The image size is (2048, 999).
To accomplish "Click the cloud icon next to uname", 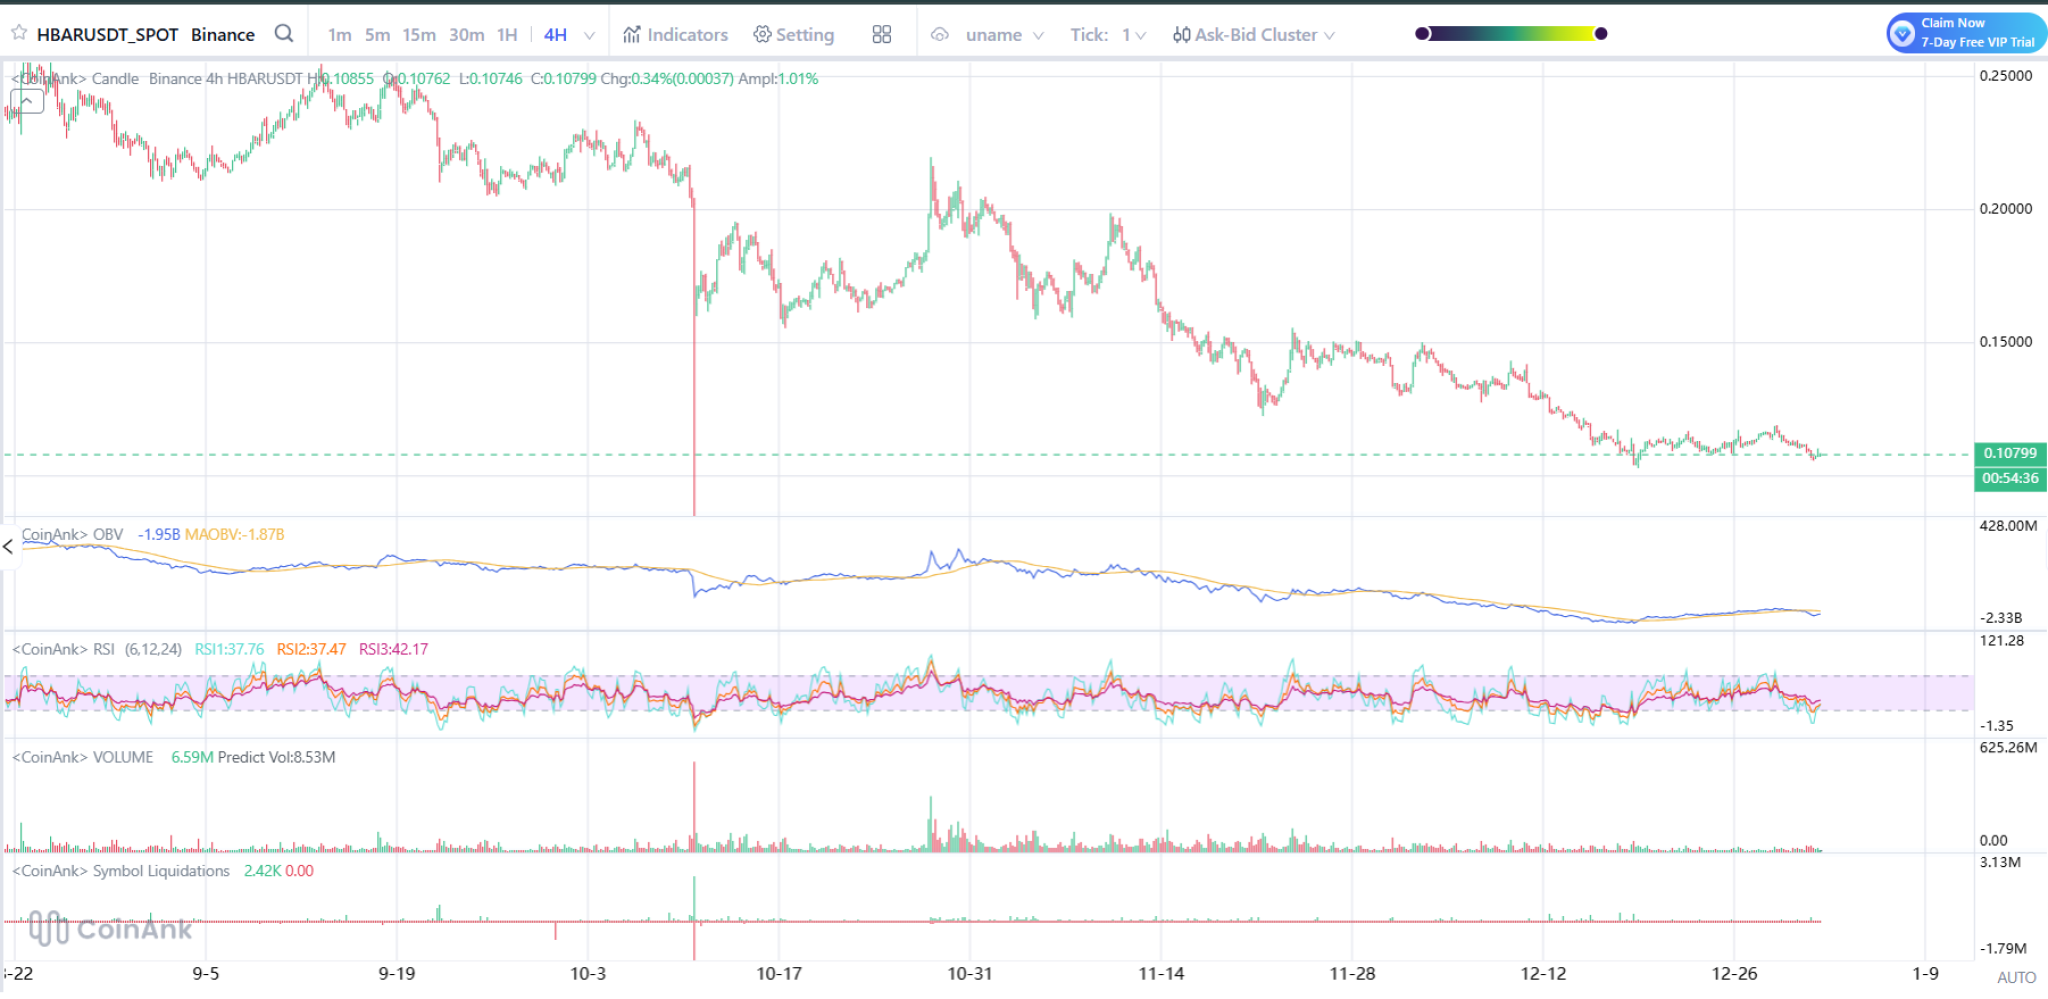I will pos(941,33).
